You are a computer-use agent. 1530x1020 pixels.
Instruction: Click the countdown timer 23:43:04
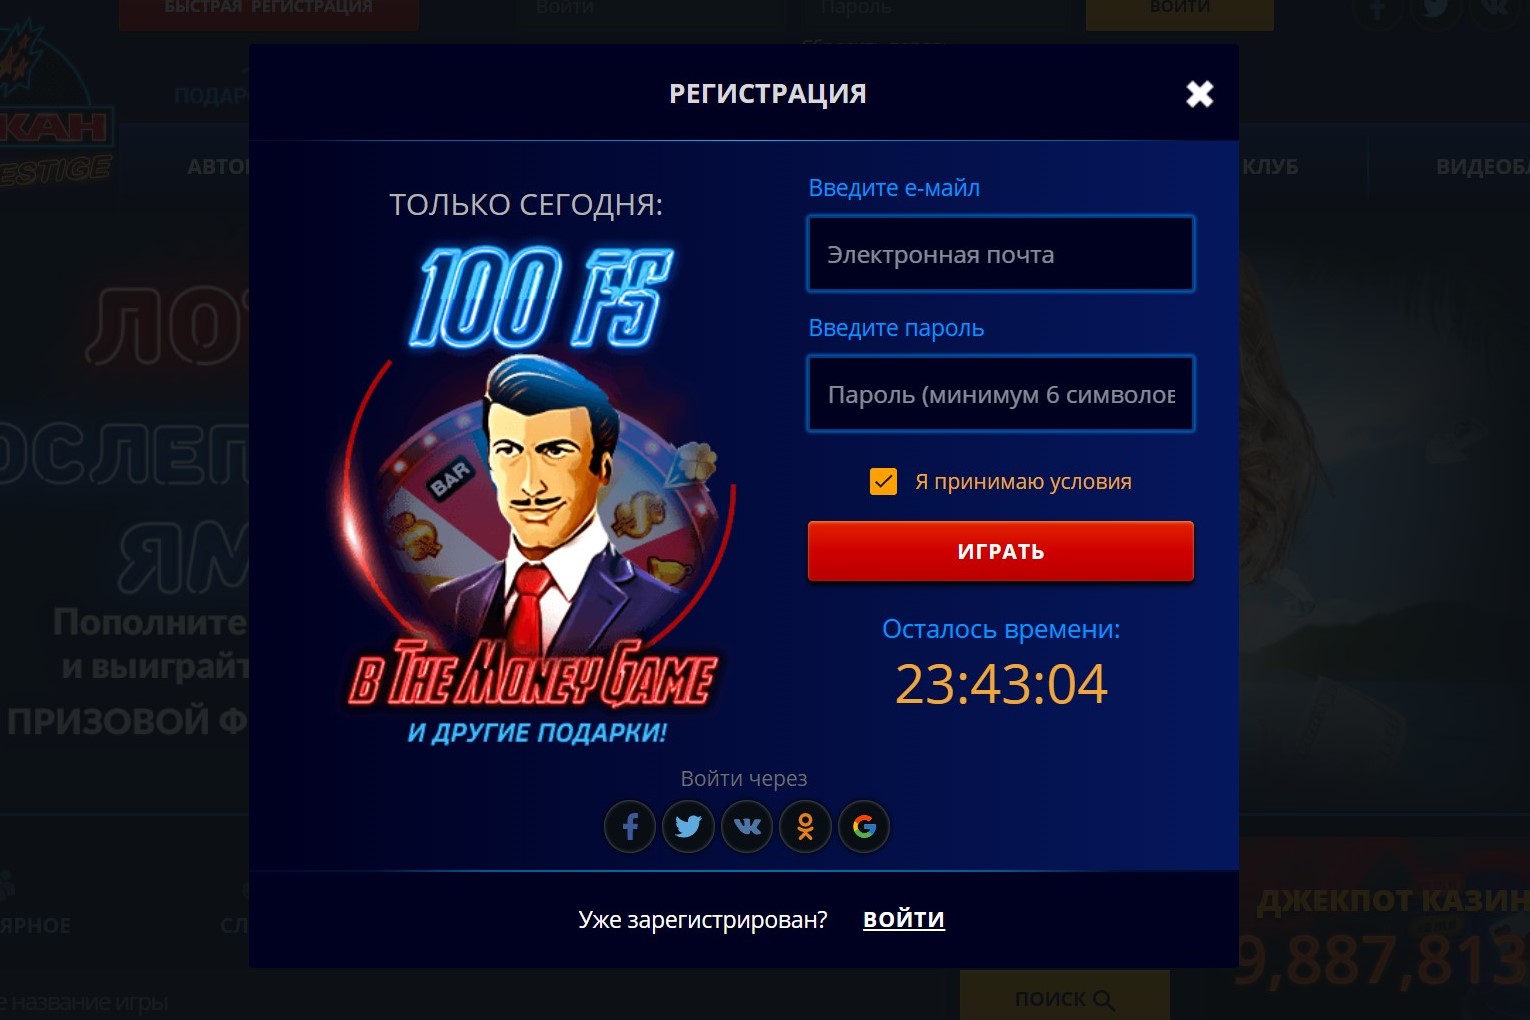[1001, 684]
